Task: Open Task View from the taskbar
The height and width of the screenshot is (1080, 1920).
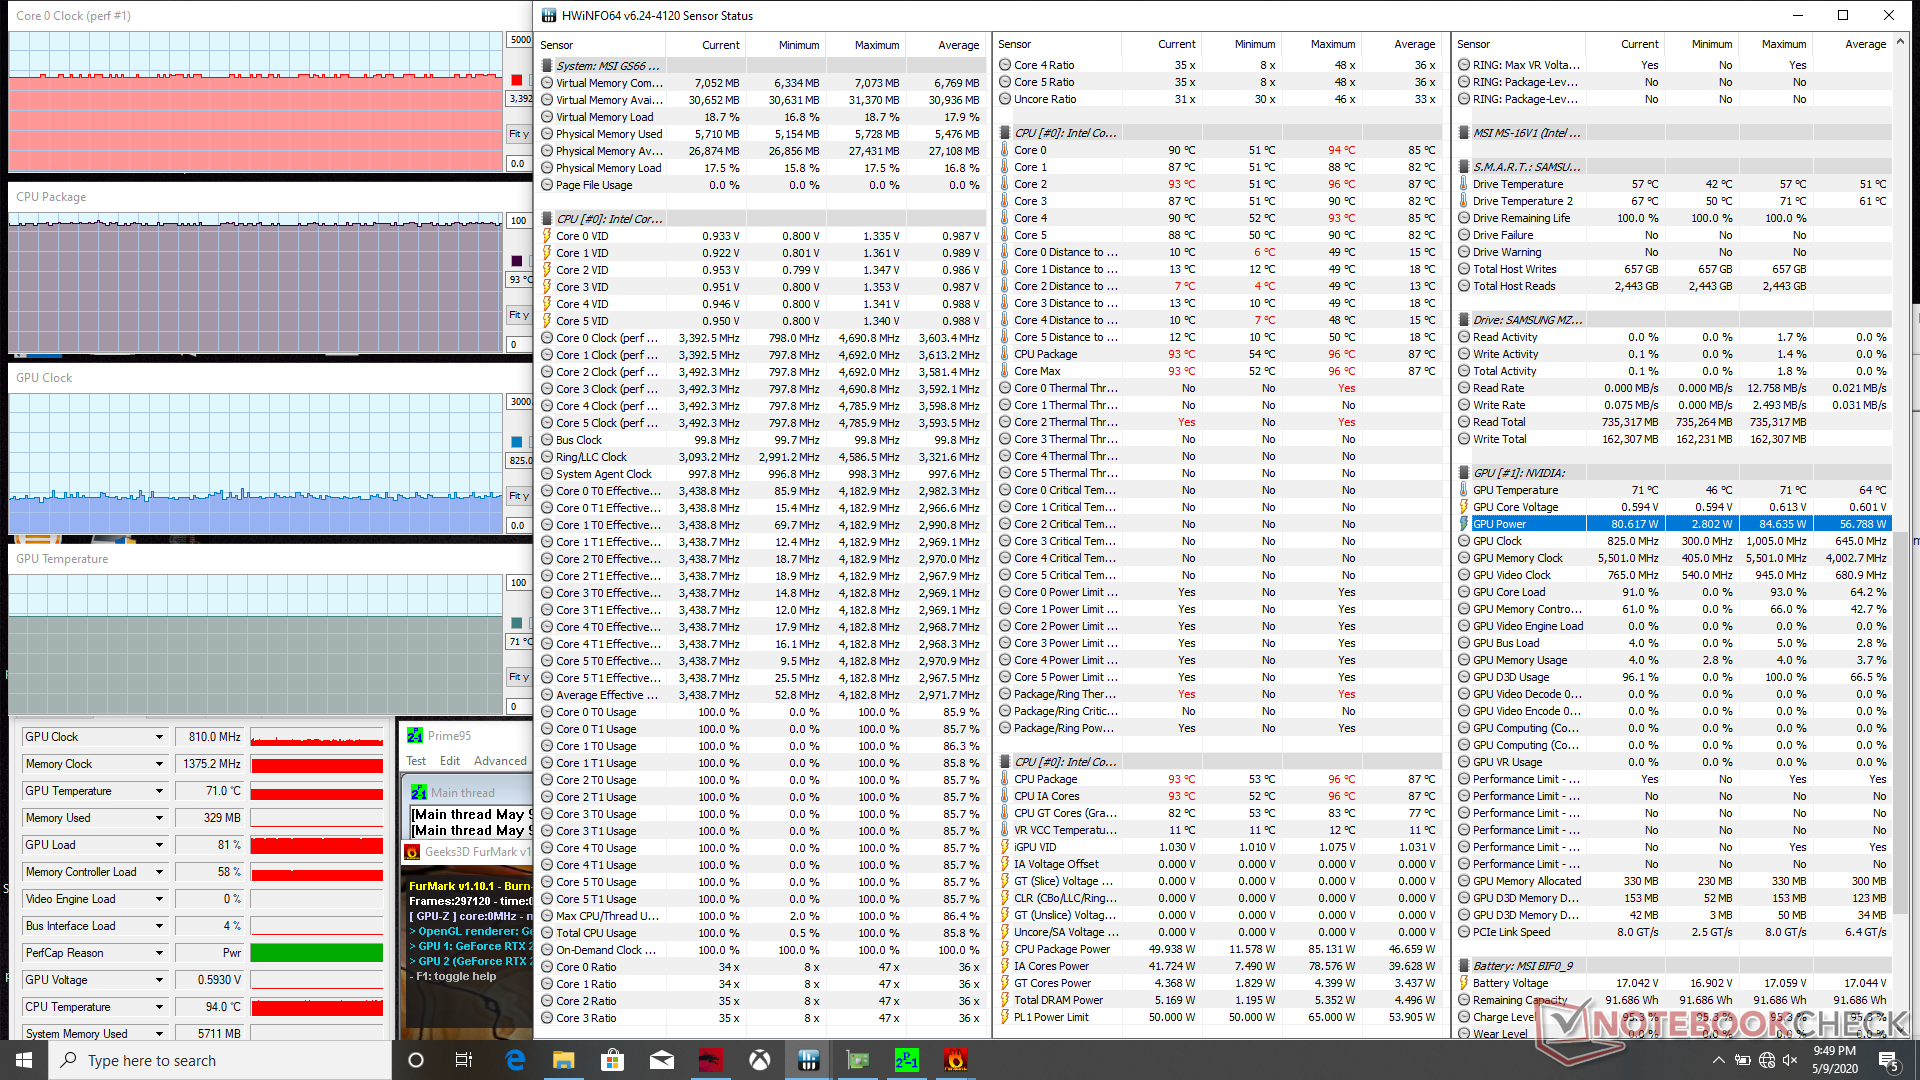Action: click(464, 1060)
